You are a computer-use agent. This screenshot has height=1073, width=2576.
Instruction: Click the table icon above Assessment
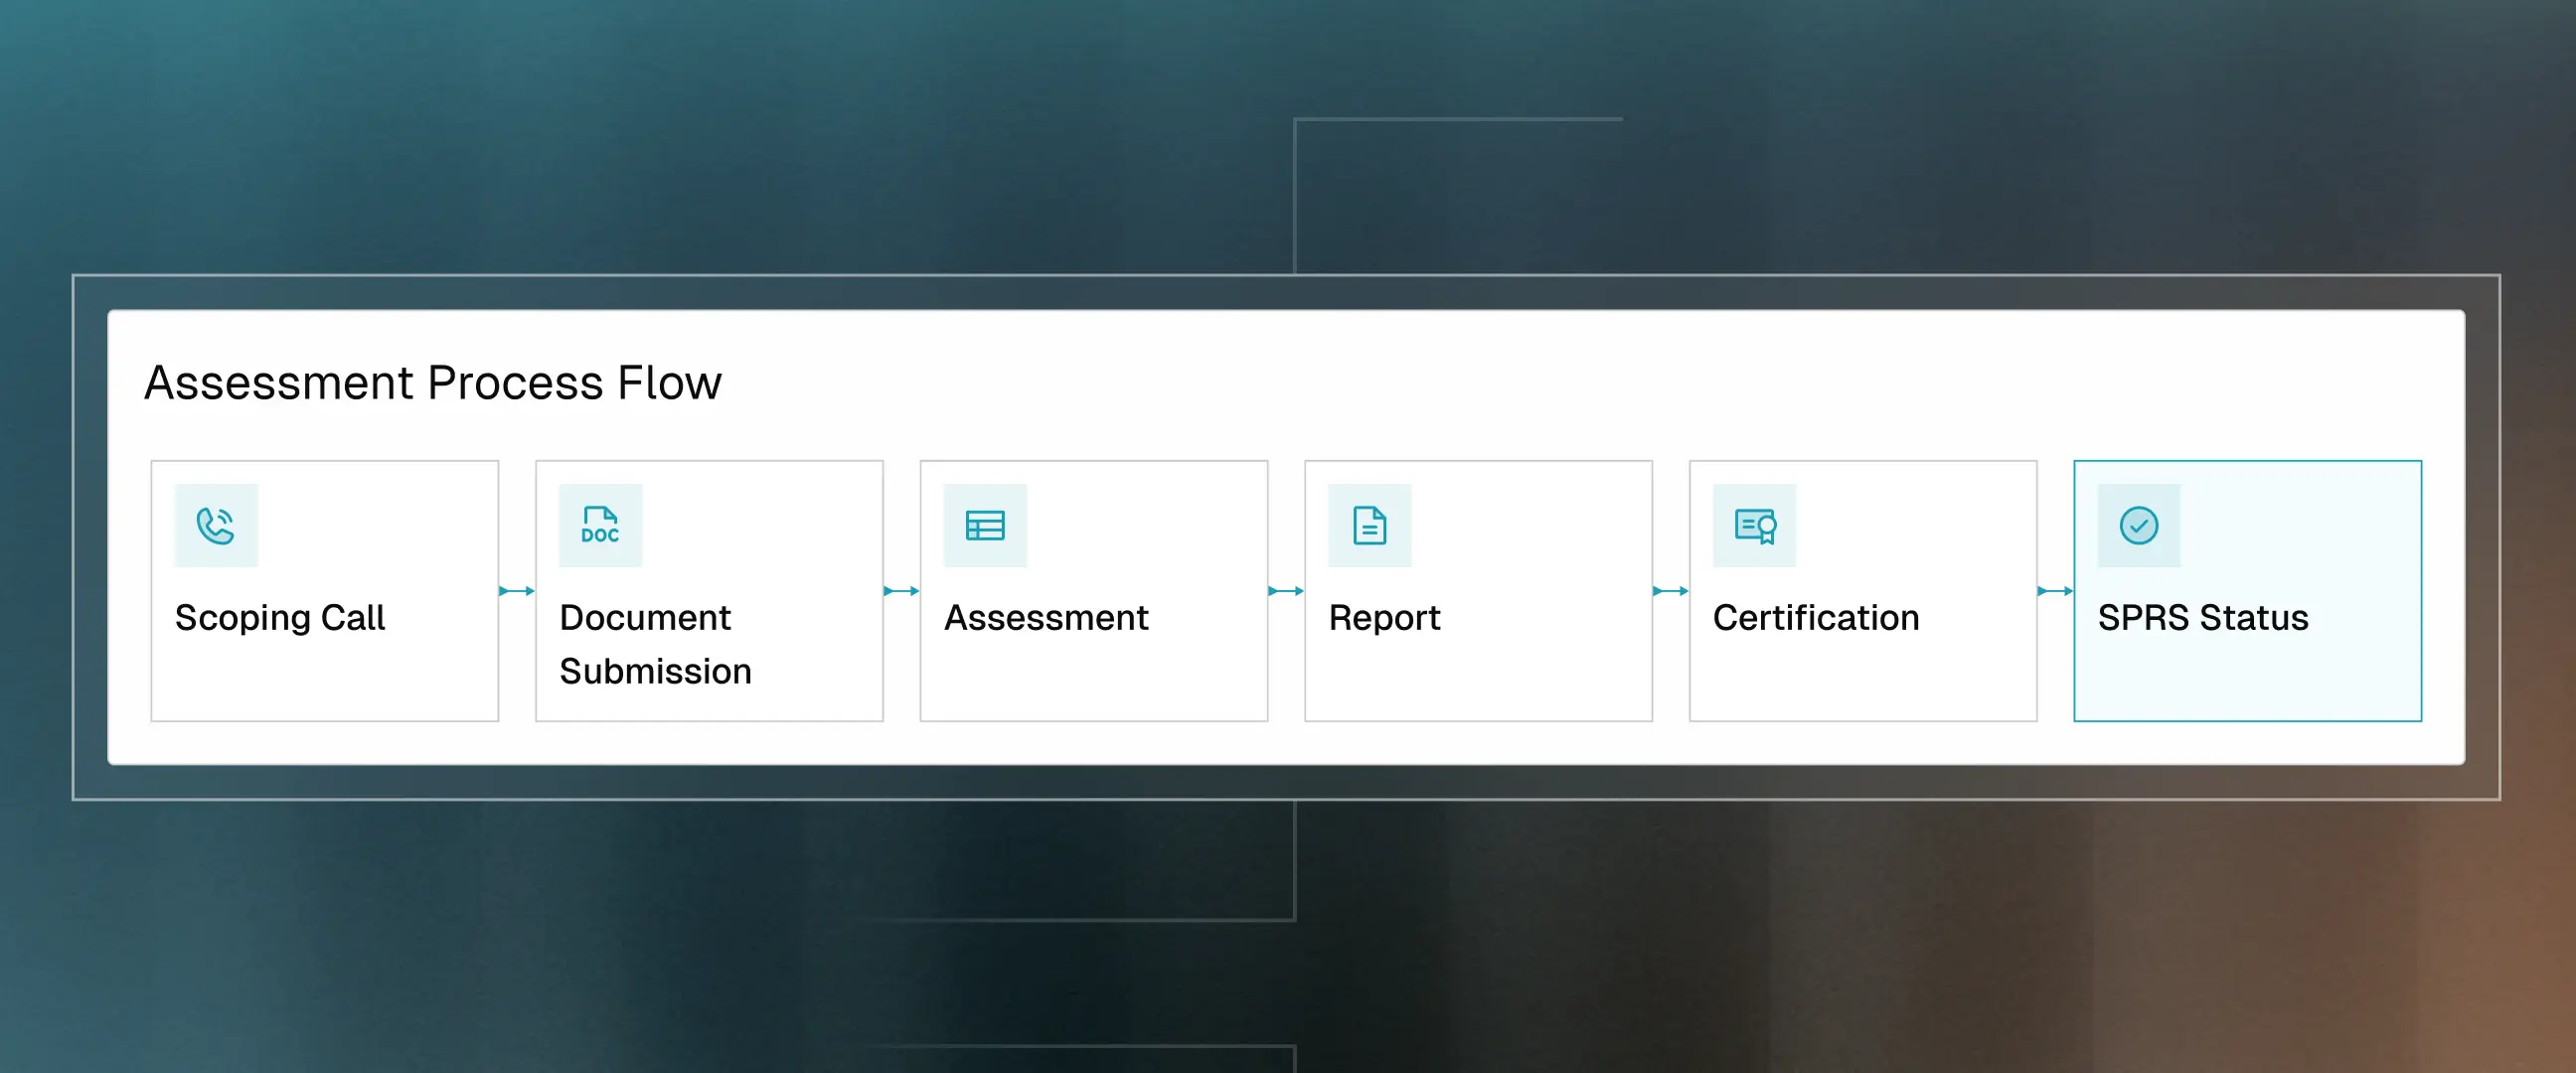tap(985, 526)
